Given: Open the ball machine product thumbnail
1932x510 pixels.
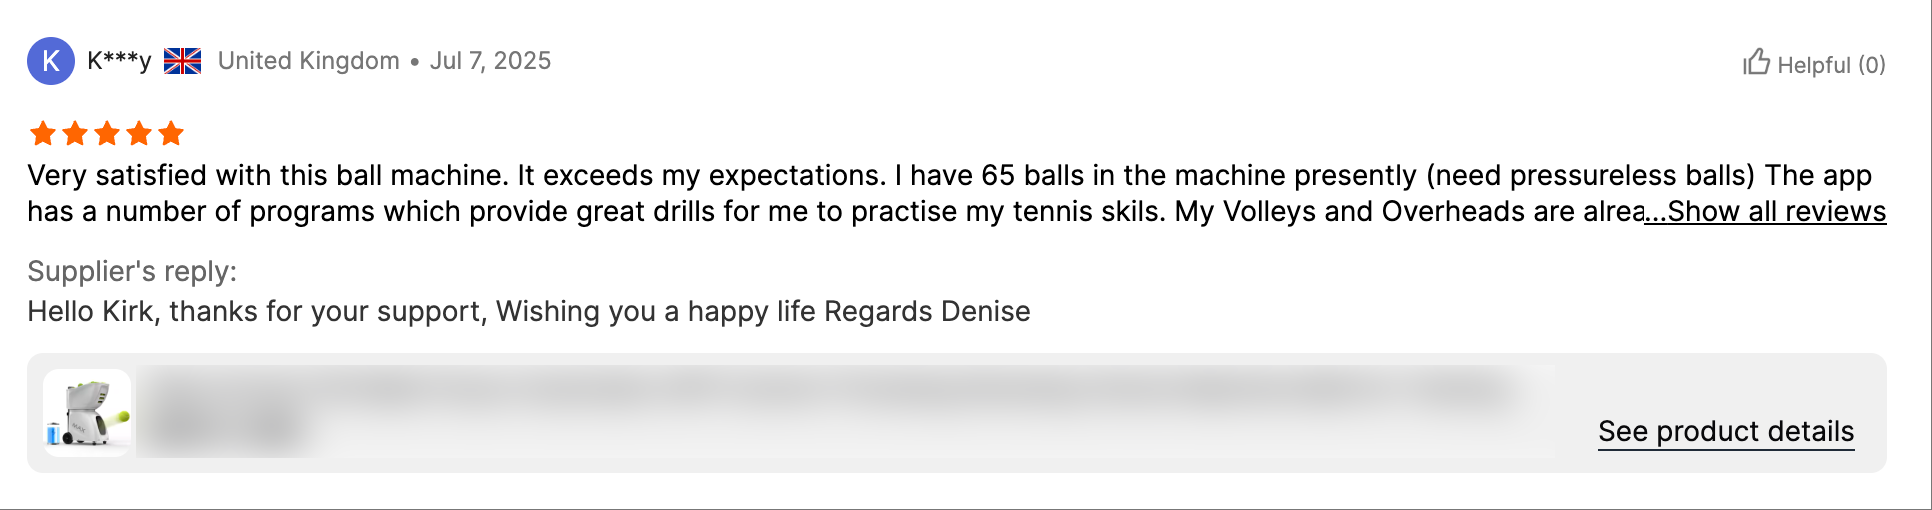Looking at the screenshot, I should (x=87, y=413).
